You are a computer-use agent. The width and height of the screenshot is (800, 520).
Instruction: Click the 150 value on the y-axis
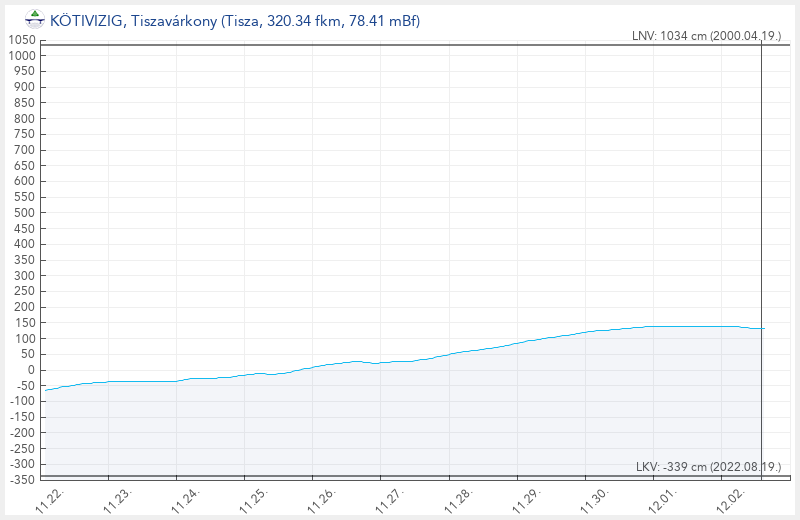pos(25,323)
